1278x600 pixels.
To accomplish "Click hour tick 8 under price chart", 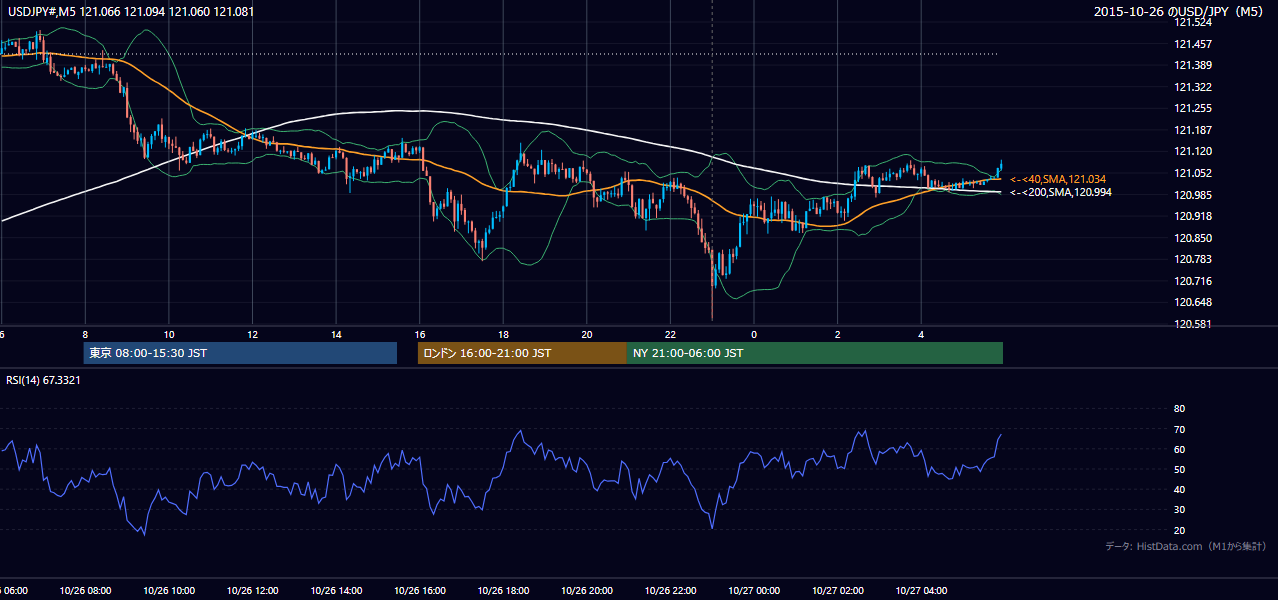I will [85, 334].
